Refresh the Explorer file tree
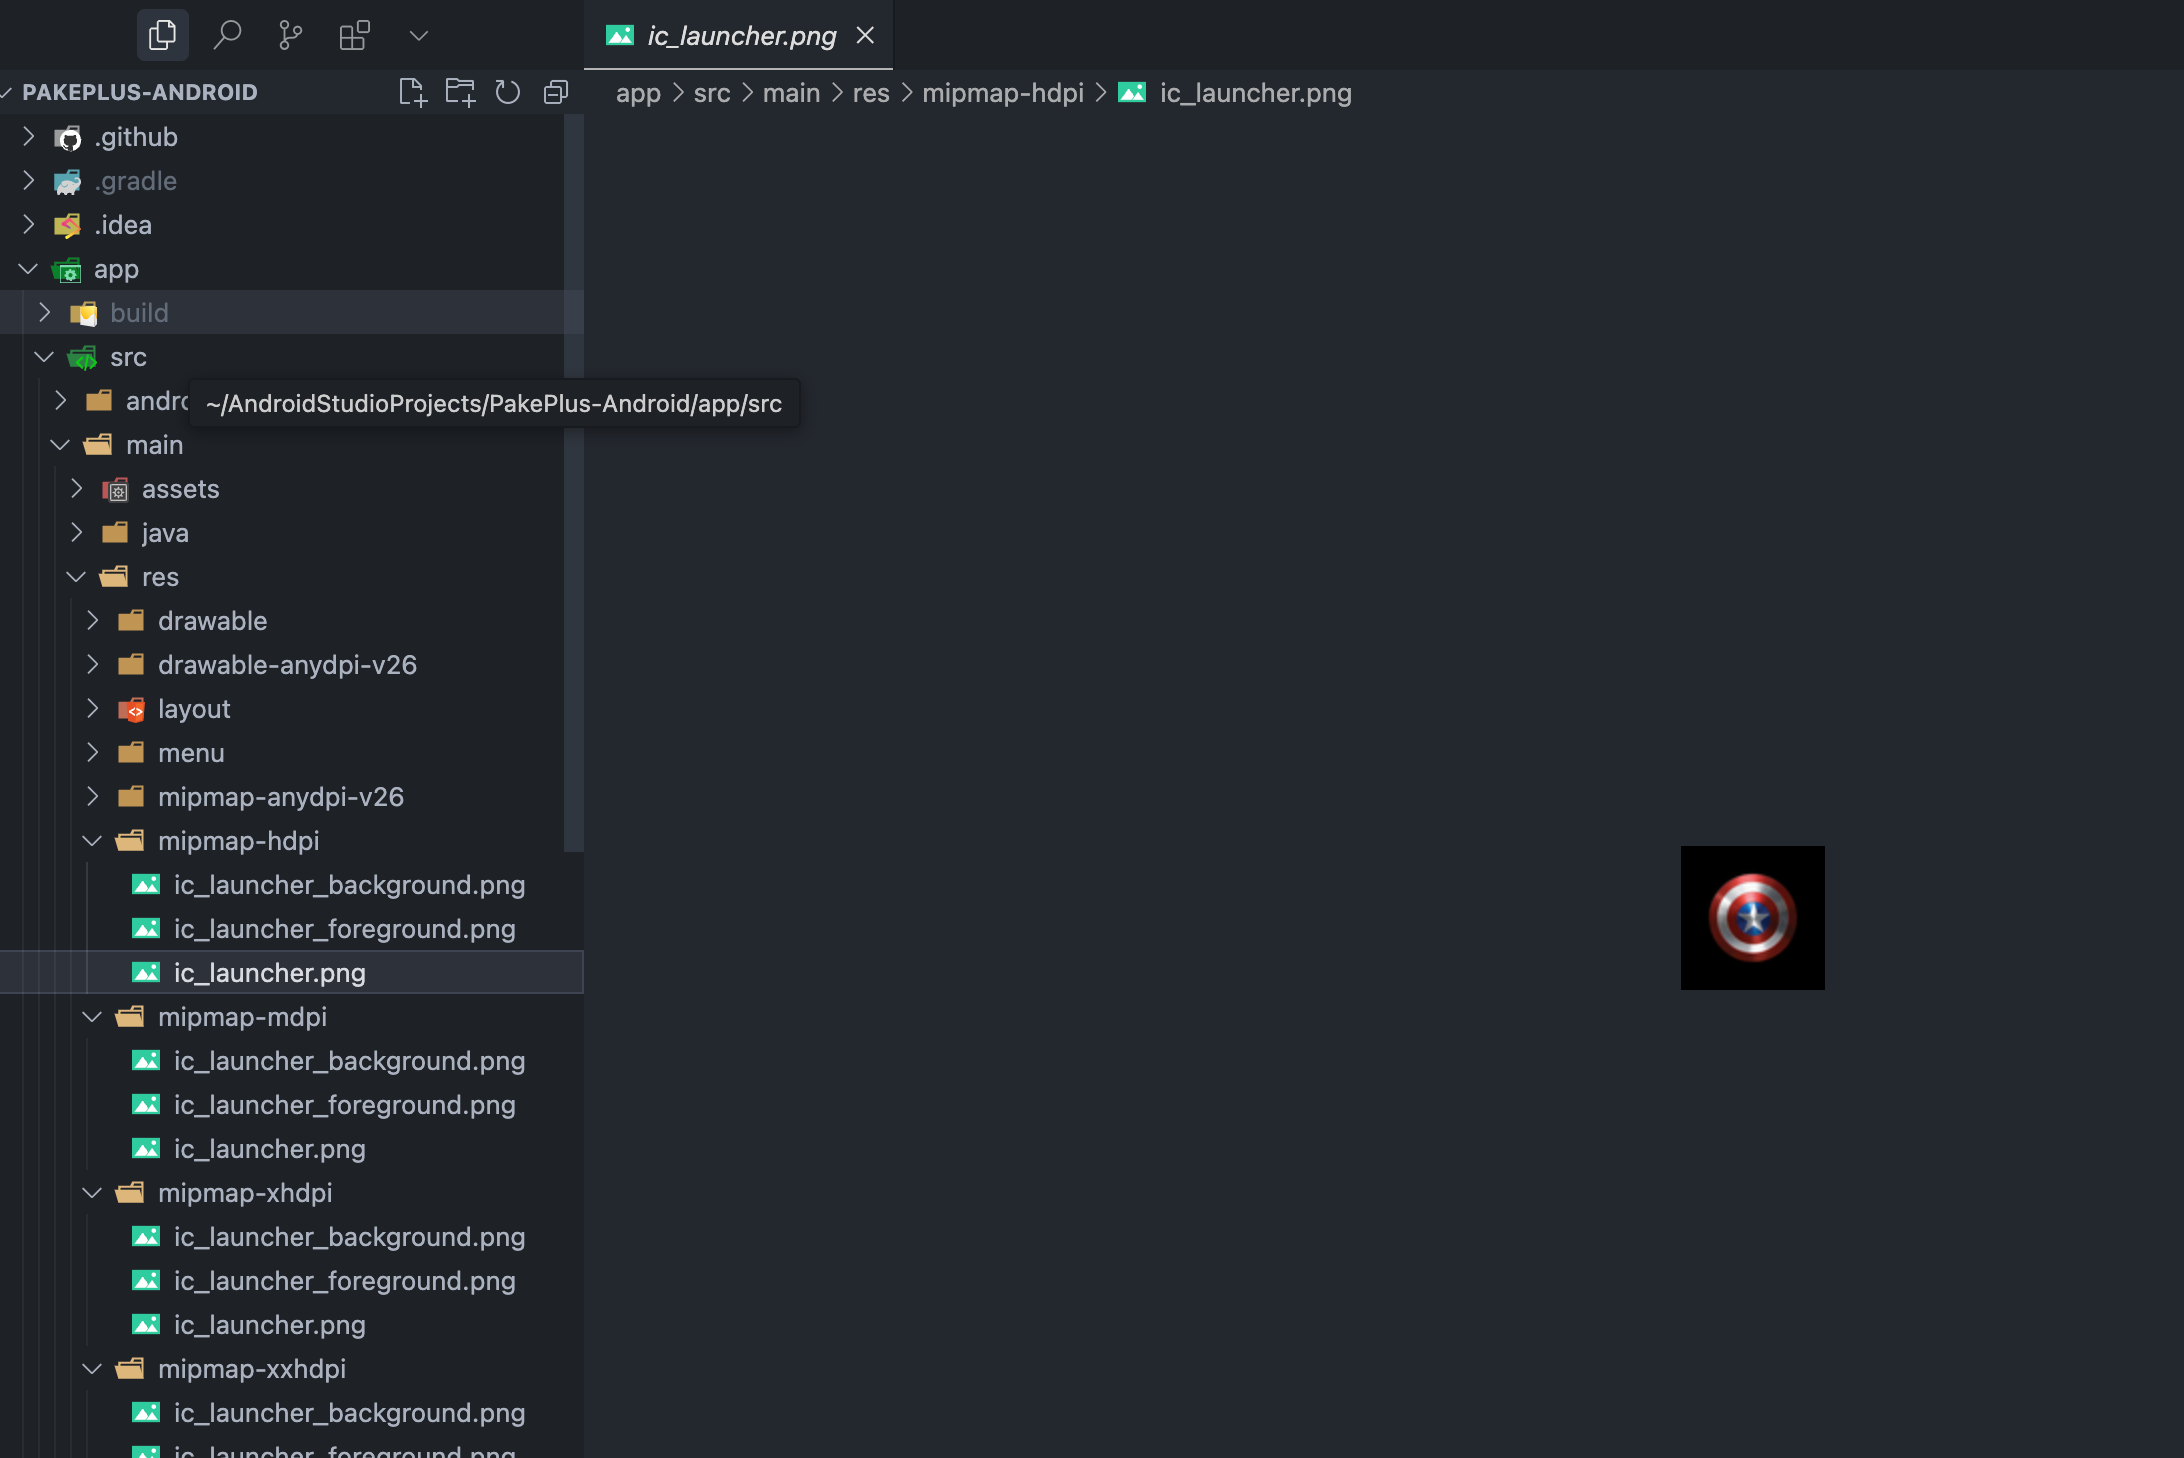This screenshot has height=1458, width=2184. [508, 92]
